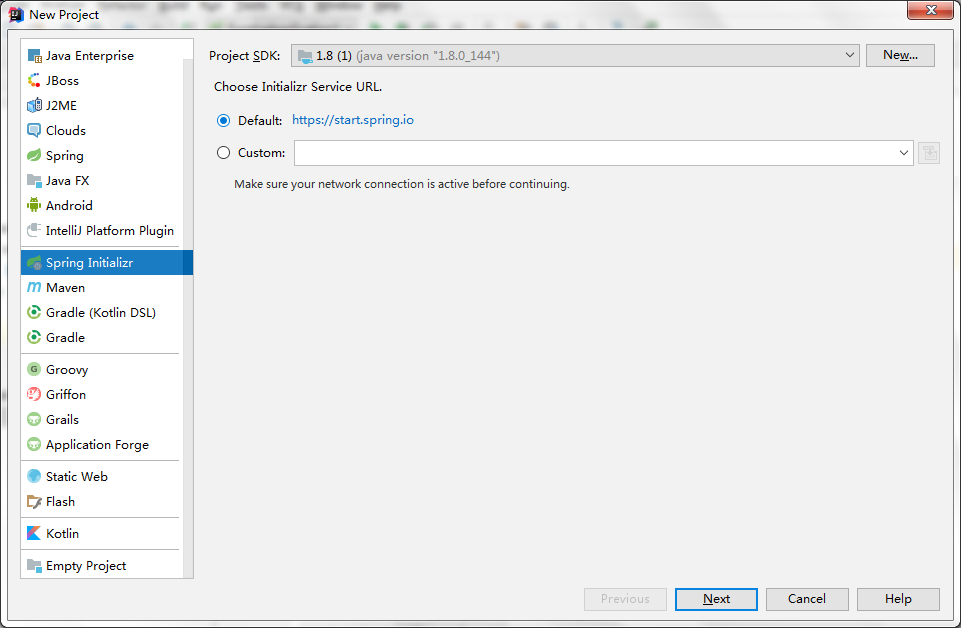Click the Griffon red icon
The image size is (961, 628).
(34, 395)
